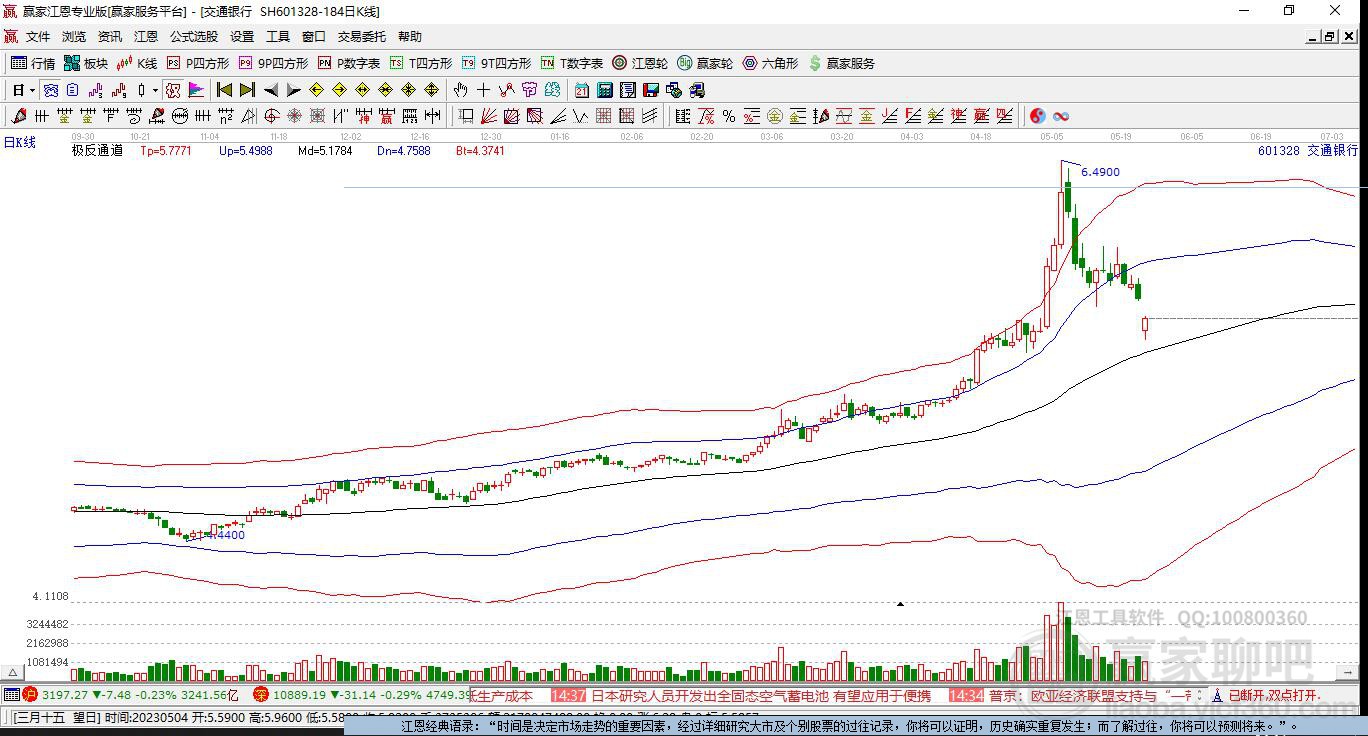The image size is (1368, 736).
Task: Open the T数字表 tool
Action: (572, 63)
